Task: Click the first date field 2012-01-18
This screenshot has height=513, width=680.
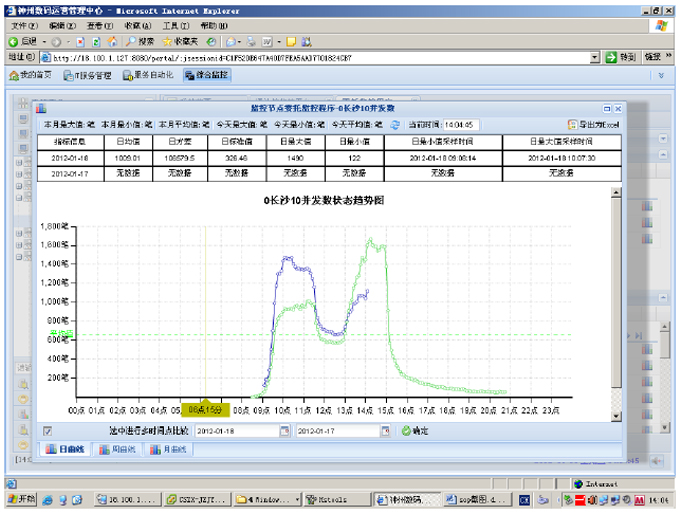Action: pyautogui.click(x=237, y=431)
